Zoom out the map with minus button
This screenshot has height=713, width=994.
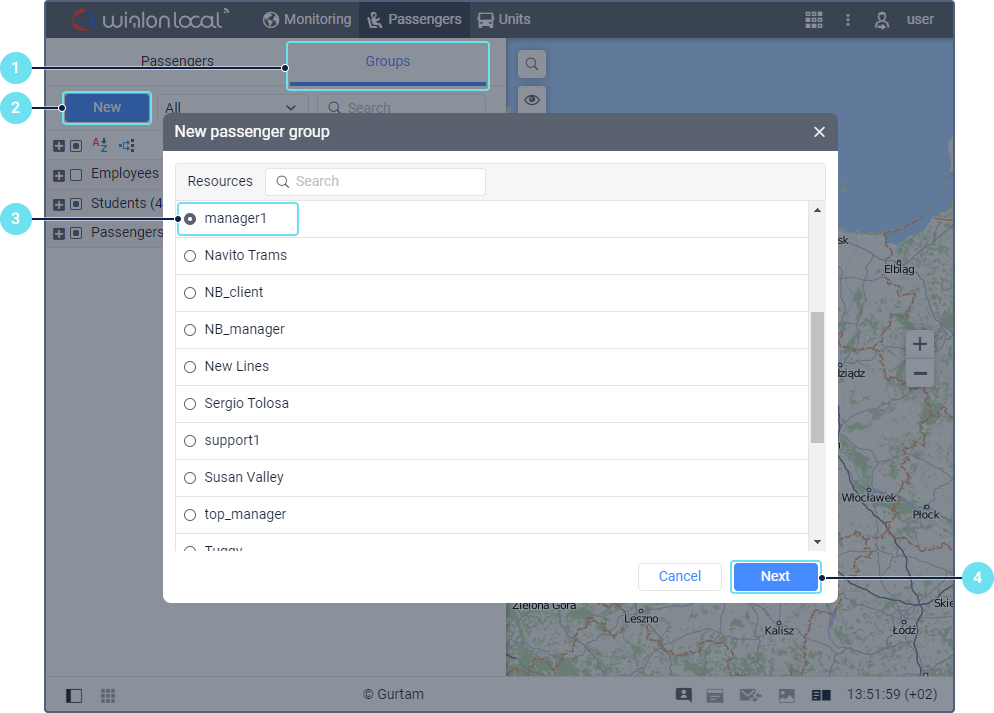point(920,373)
